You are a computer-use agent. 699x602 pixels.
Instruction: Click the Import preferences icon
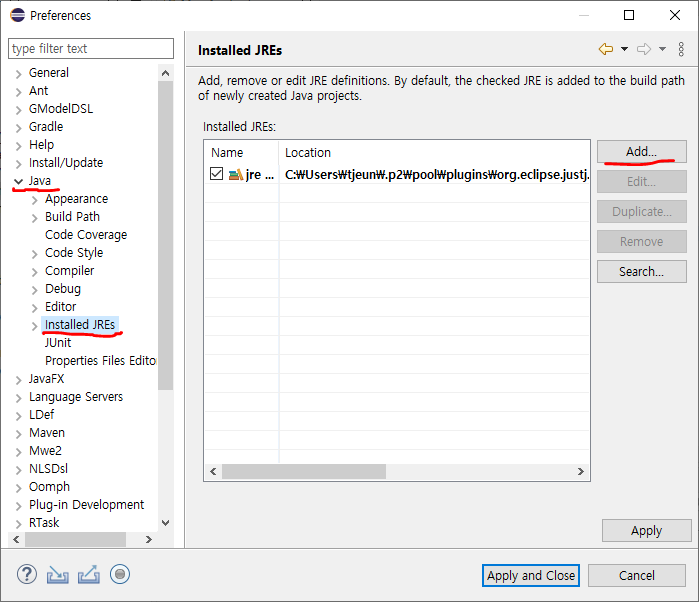click(57, 574)
